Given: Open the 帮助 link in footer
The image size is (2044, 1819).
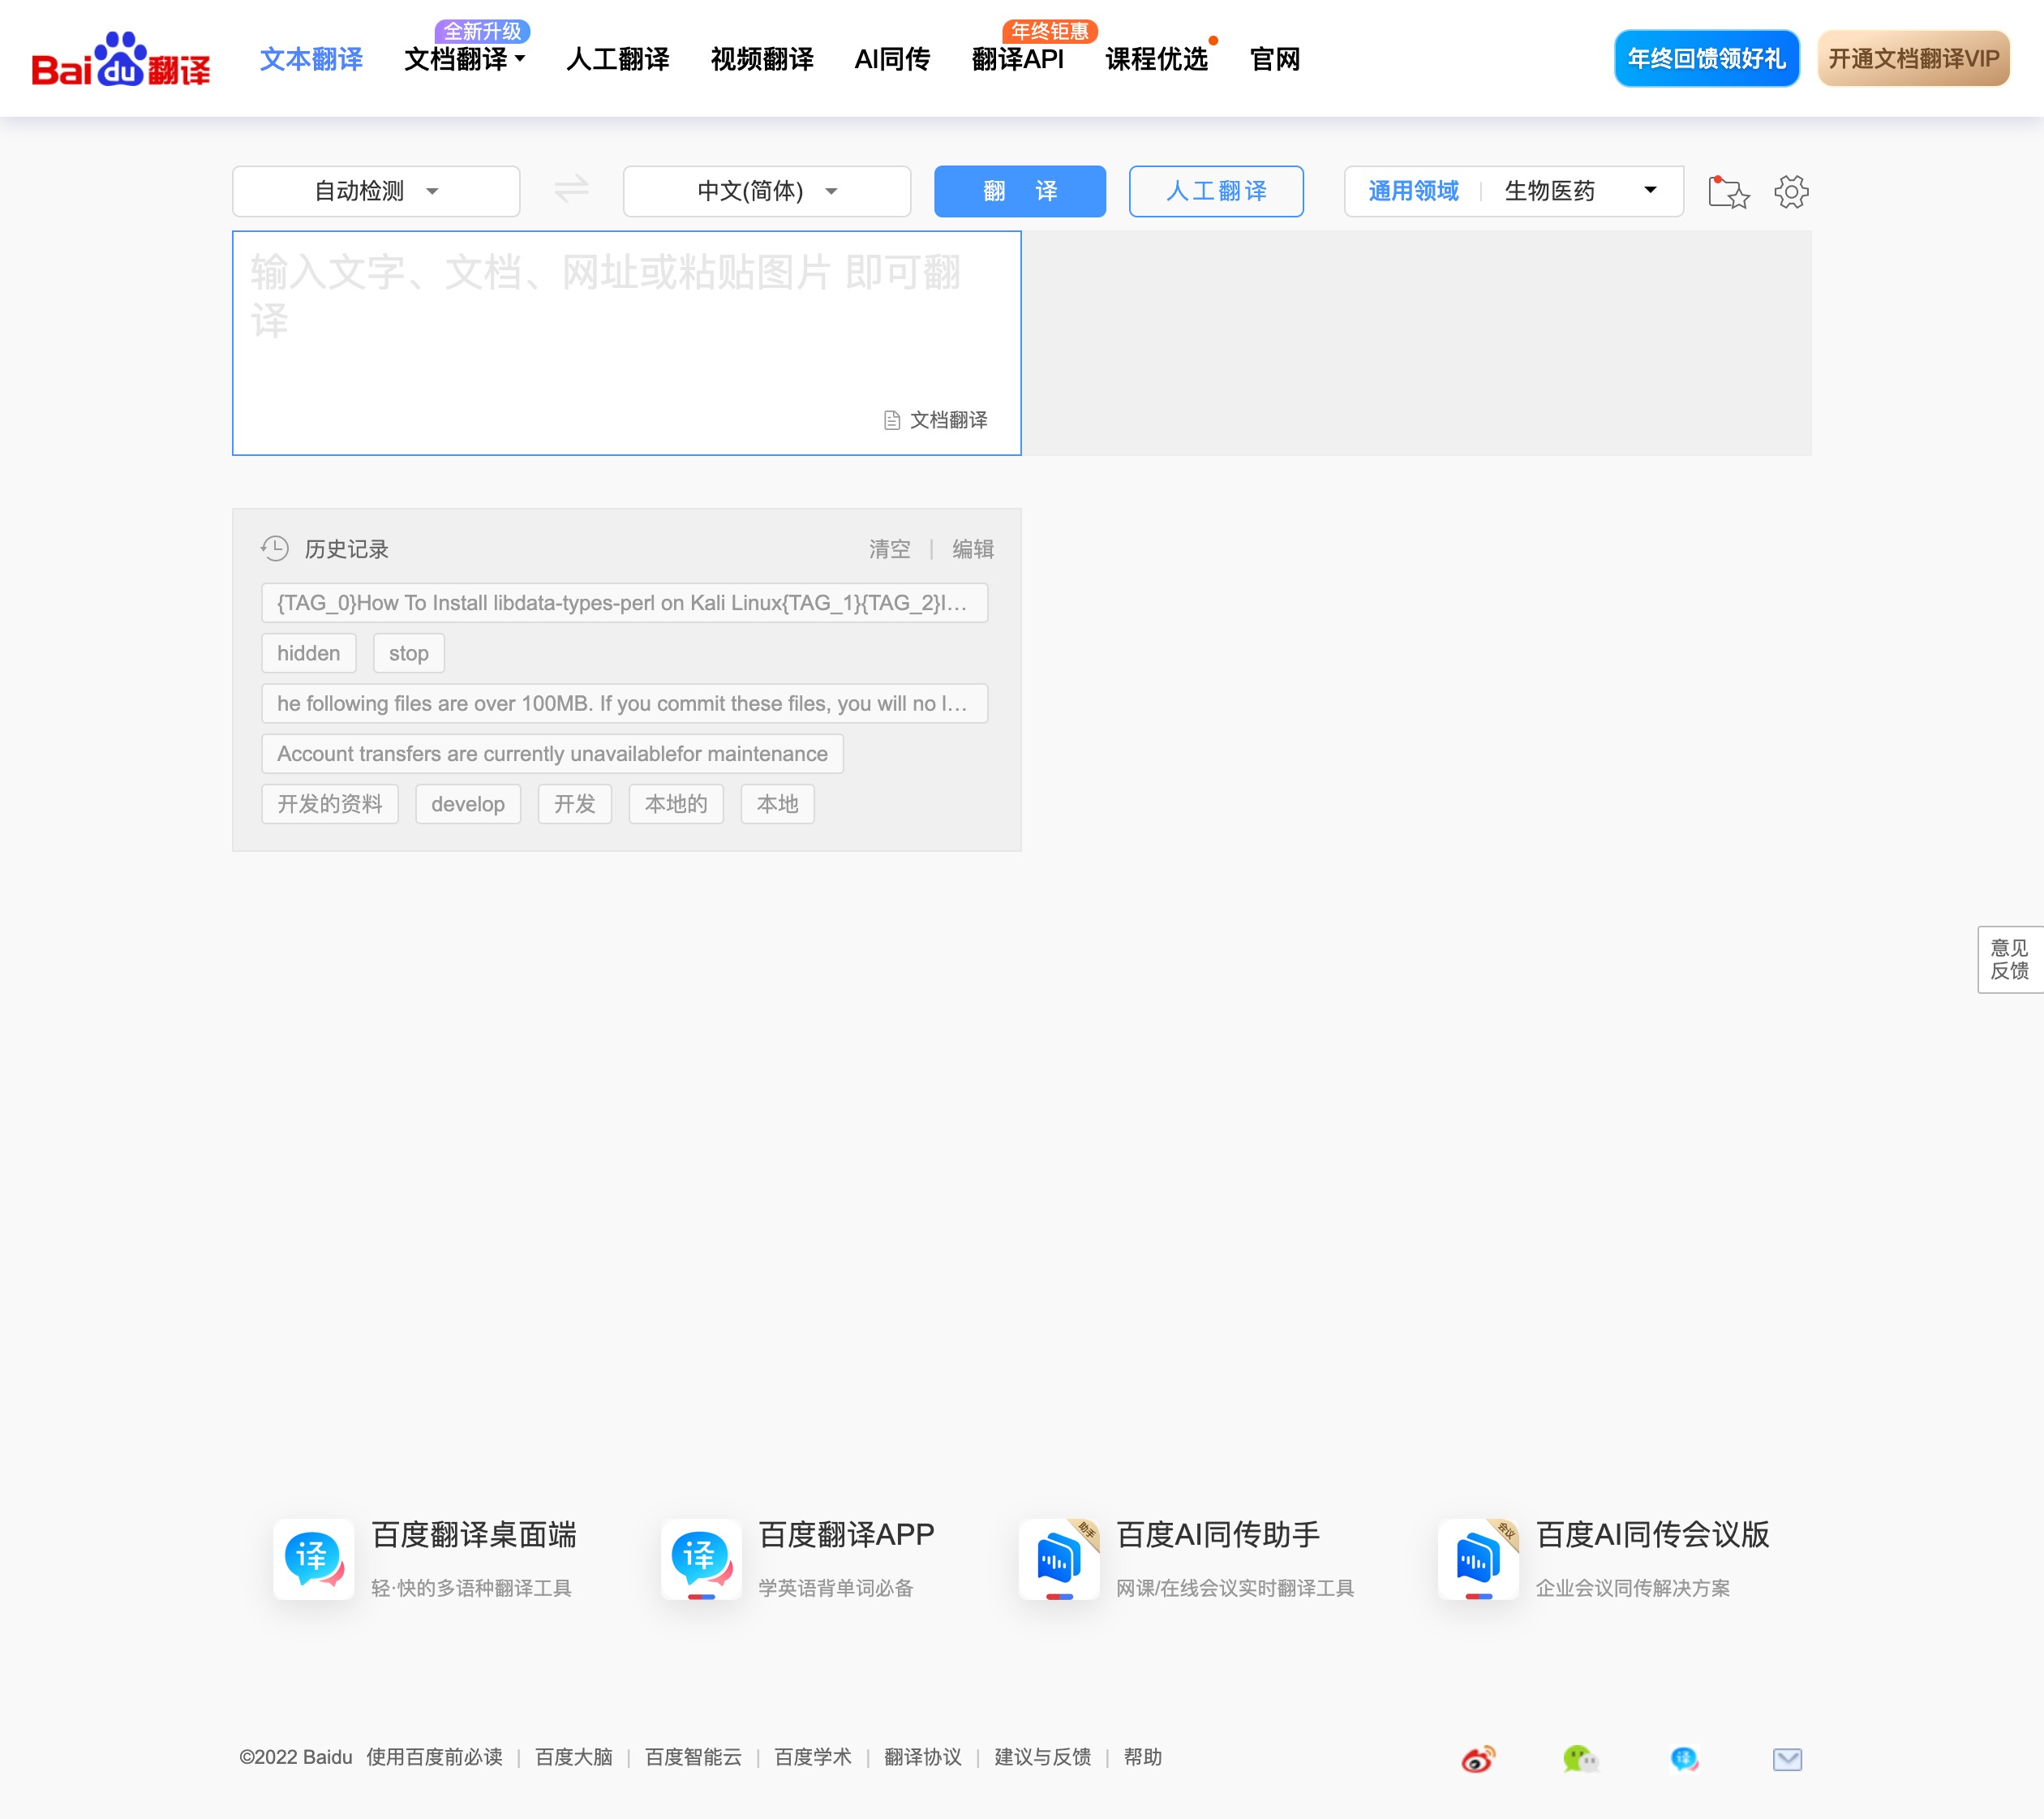Looking at the screenshot, I should pos(1143,1757).
